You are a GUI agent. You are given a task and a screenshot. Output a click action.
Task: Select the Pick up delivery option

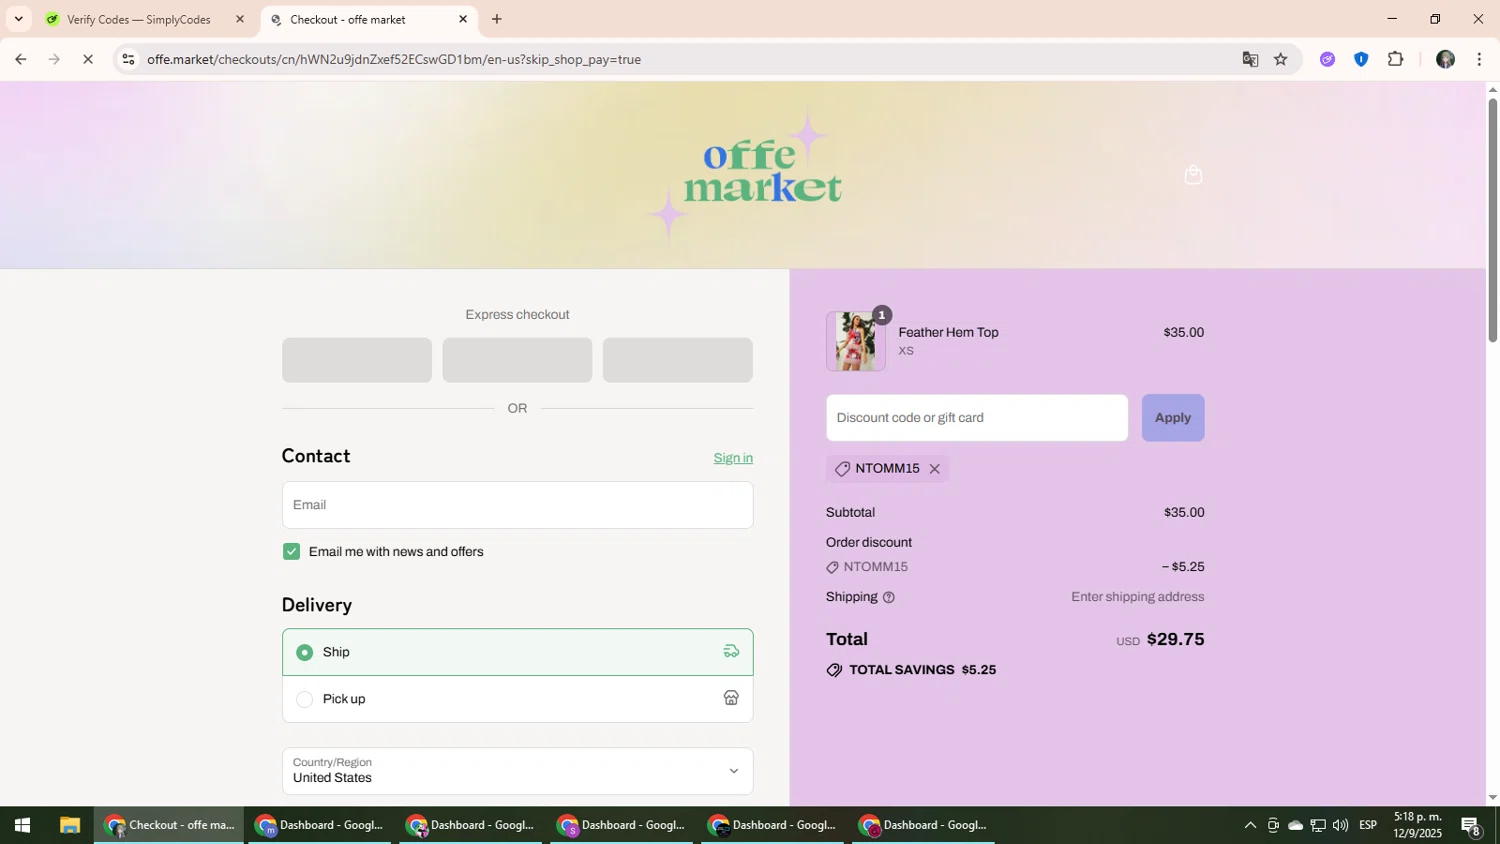click(517, 699)
